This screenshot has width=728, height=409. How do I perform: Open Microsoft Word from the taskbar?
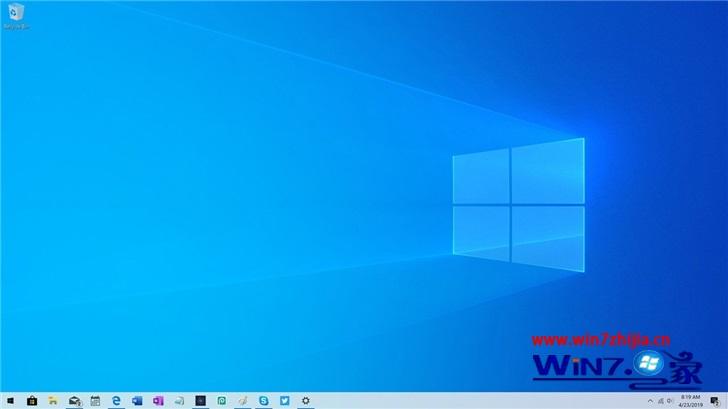(137, 401)
